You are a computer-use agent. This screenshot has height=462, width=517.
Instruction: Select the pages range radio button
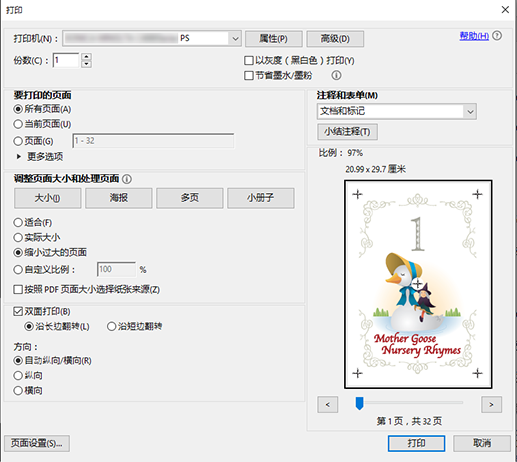click(x=18, y=141)
